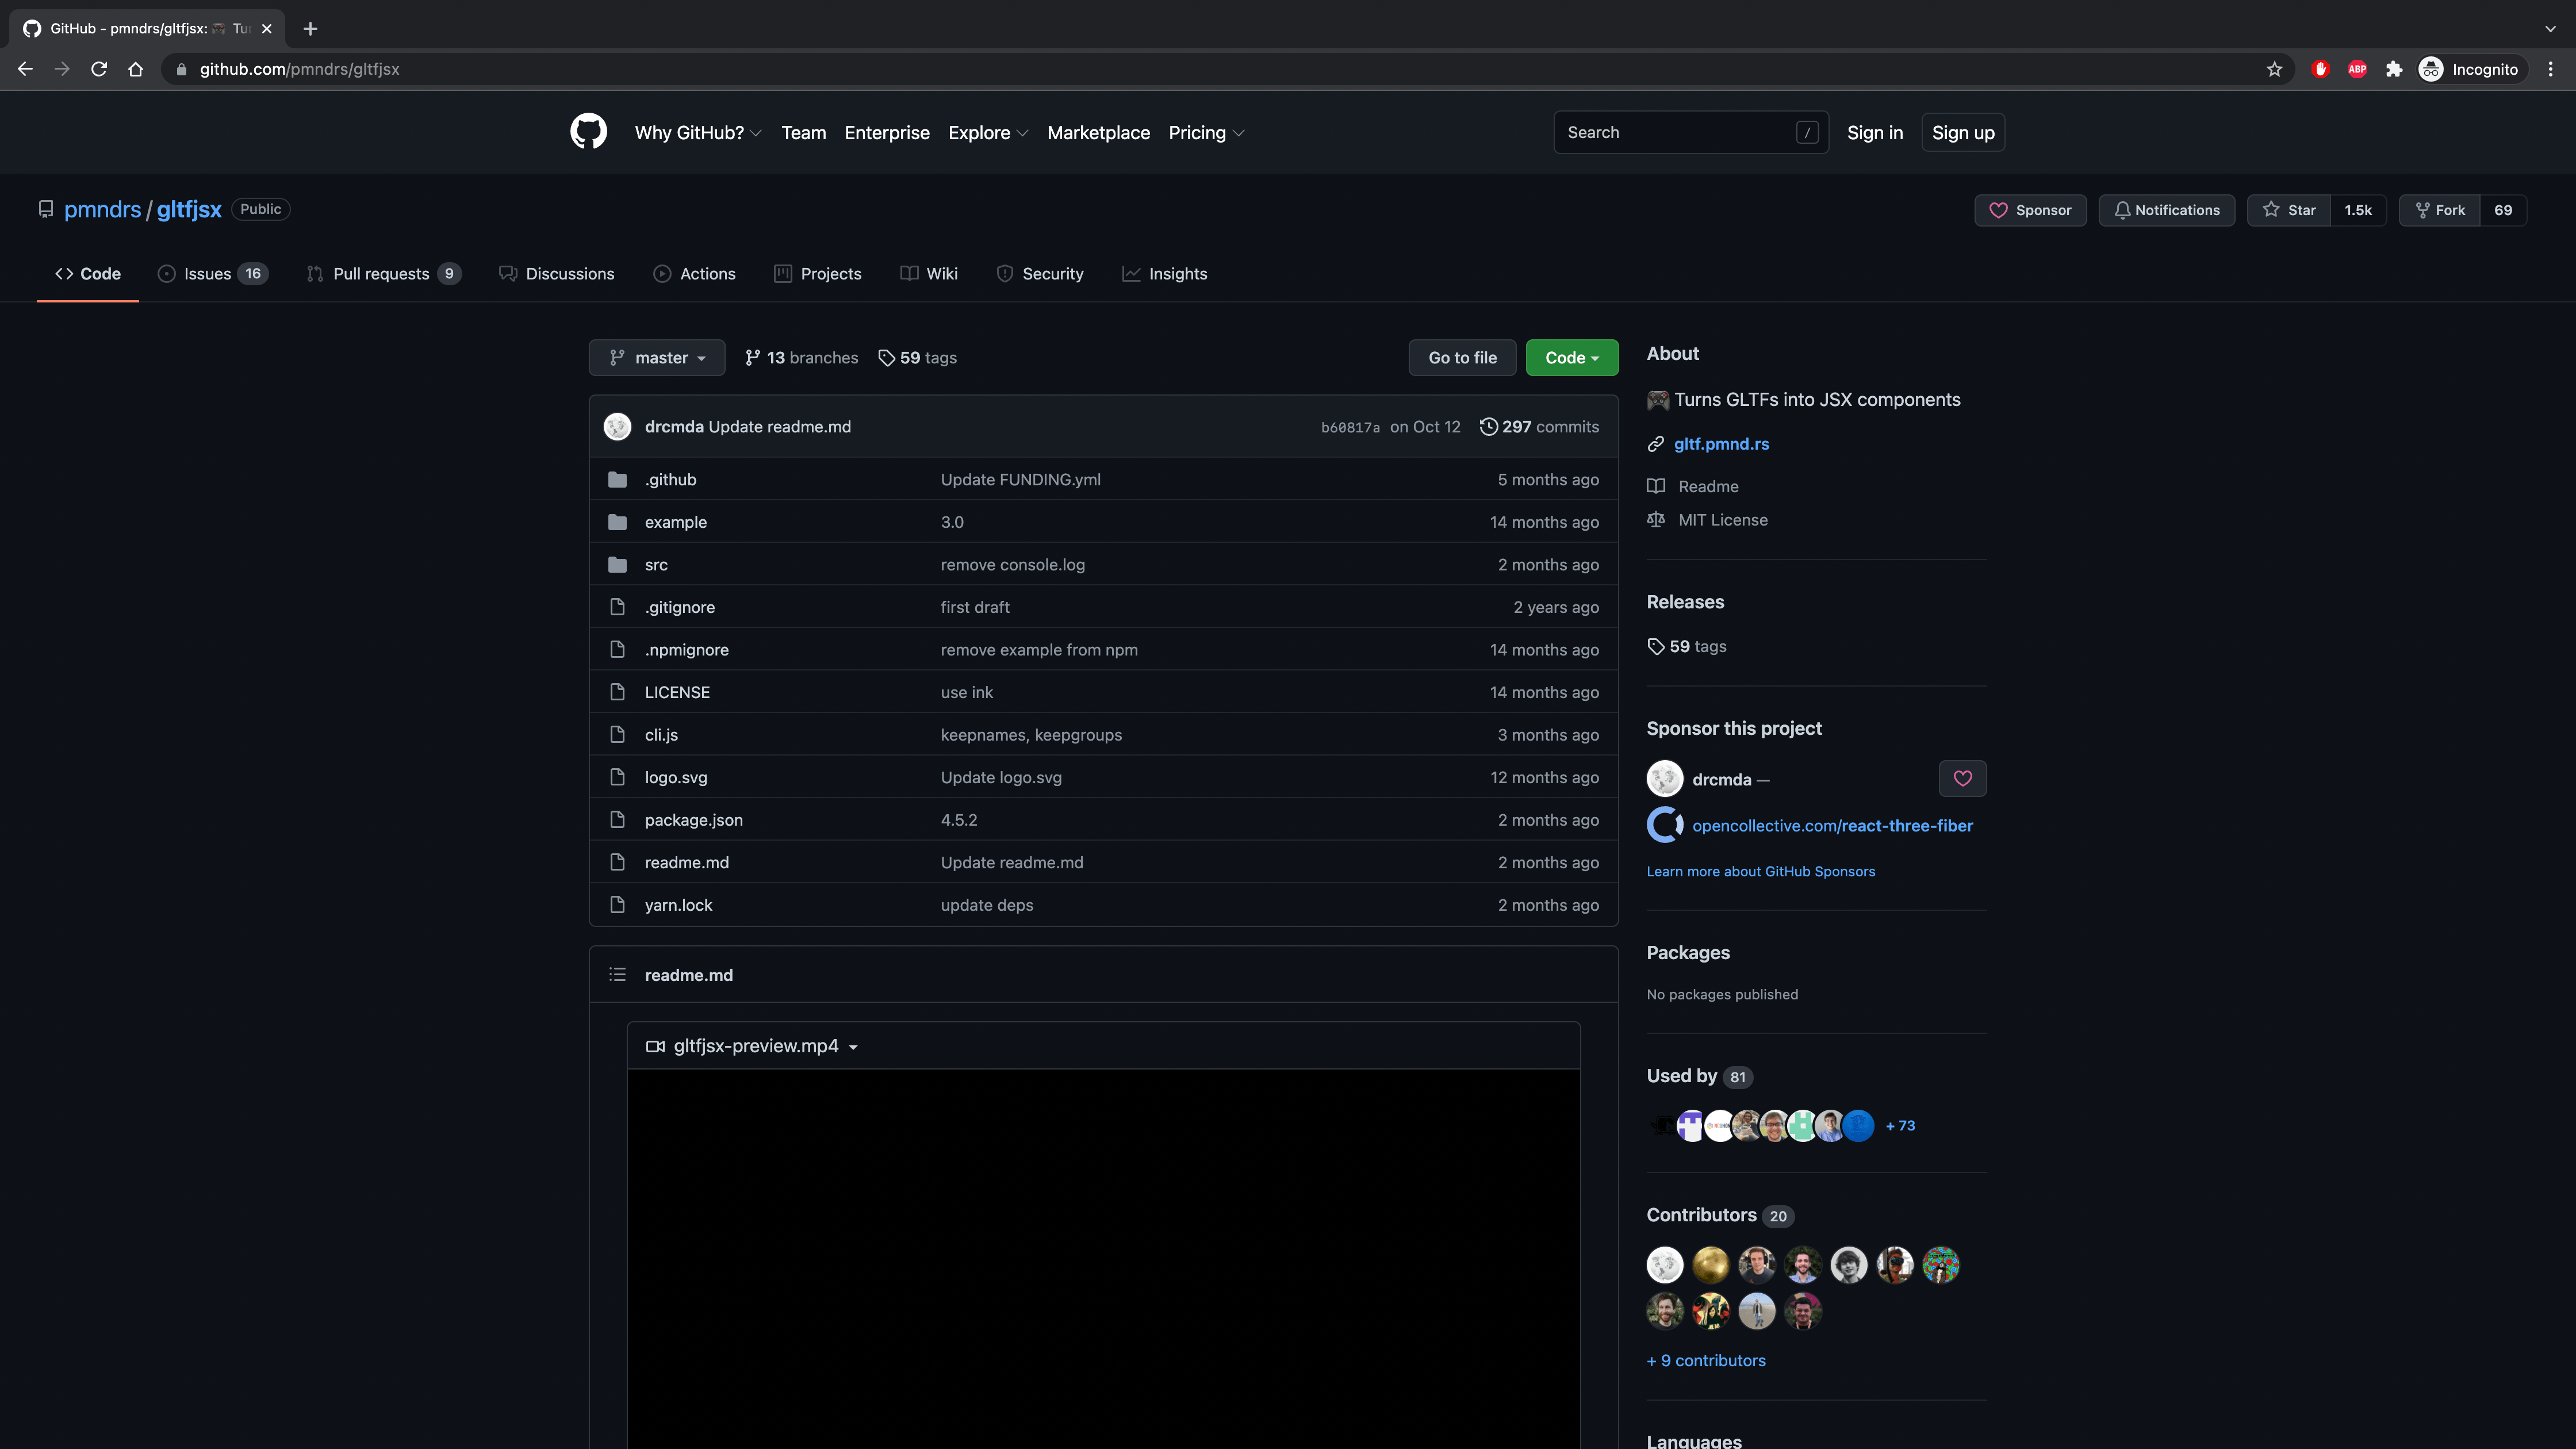Image resolution: width=2576 pixels, height=1449 pixels.
Task: Open the gltf.pmnd.rs website link
Action: tap(1721, 443)
